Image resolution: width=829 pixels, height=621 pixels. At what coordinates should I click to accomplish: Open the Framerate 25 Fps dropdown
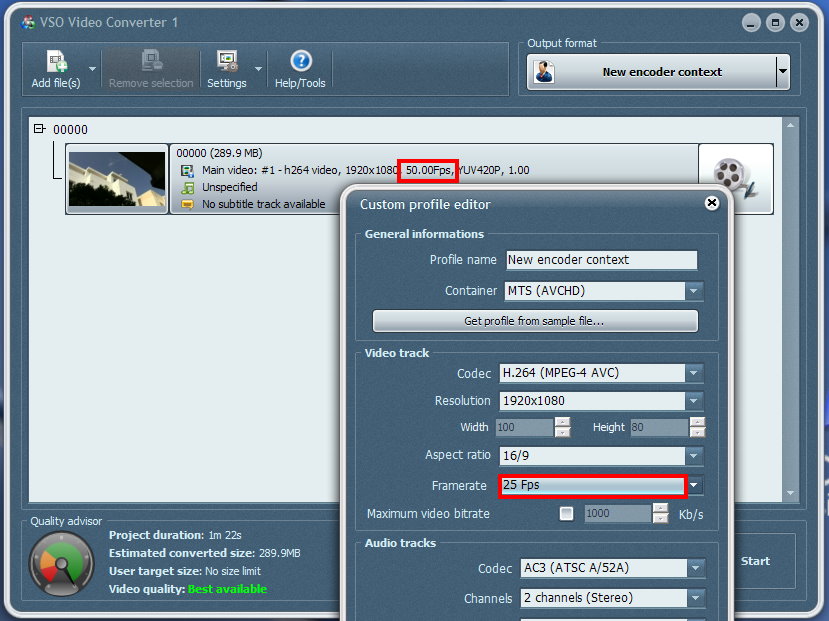694,485
